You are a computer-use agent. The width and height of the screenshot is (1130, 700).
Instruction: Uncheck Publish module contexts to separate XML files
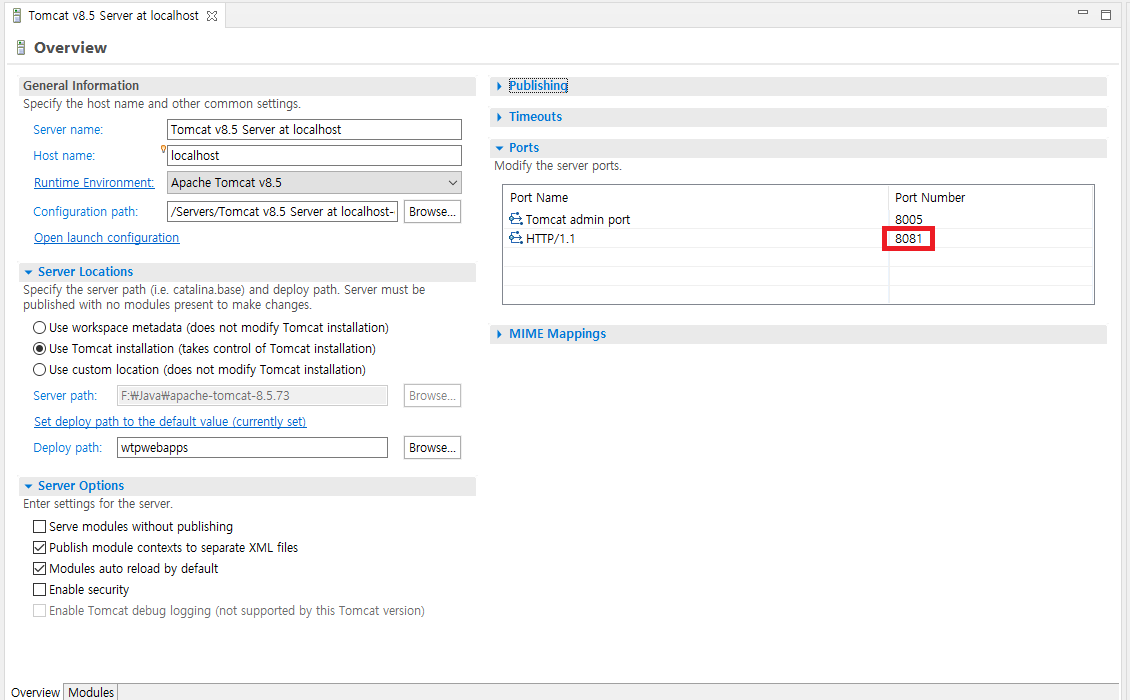40,547
